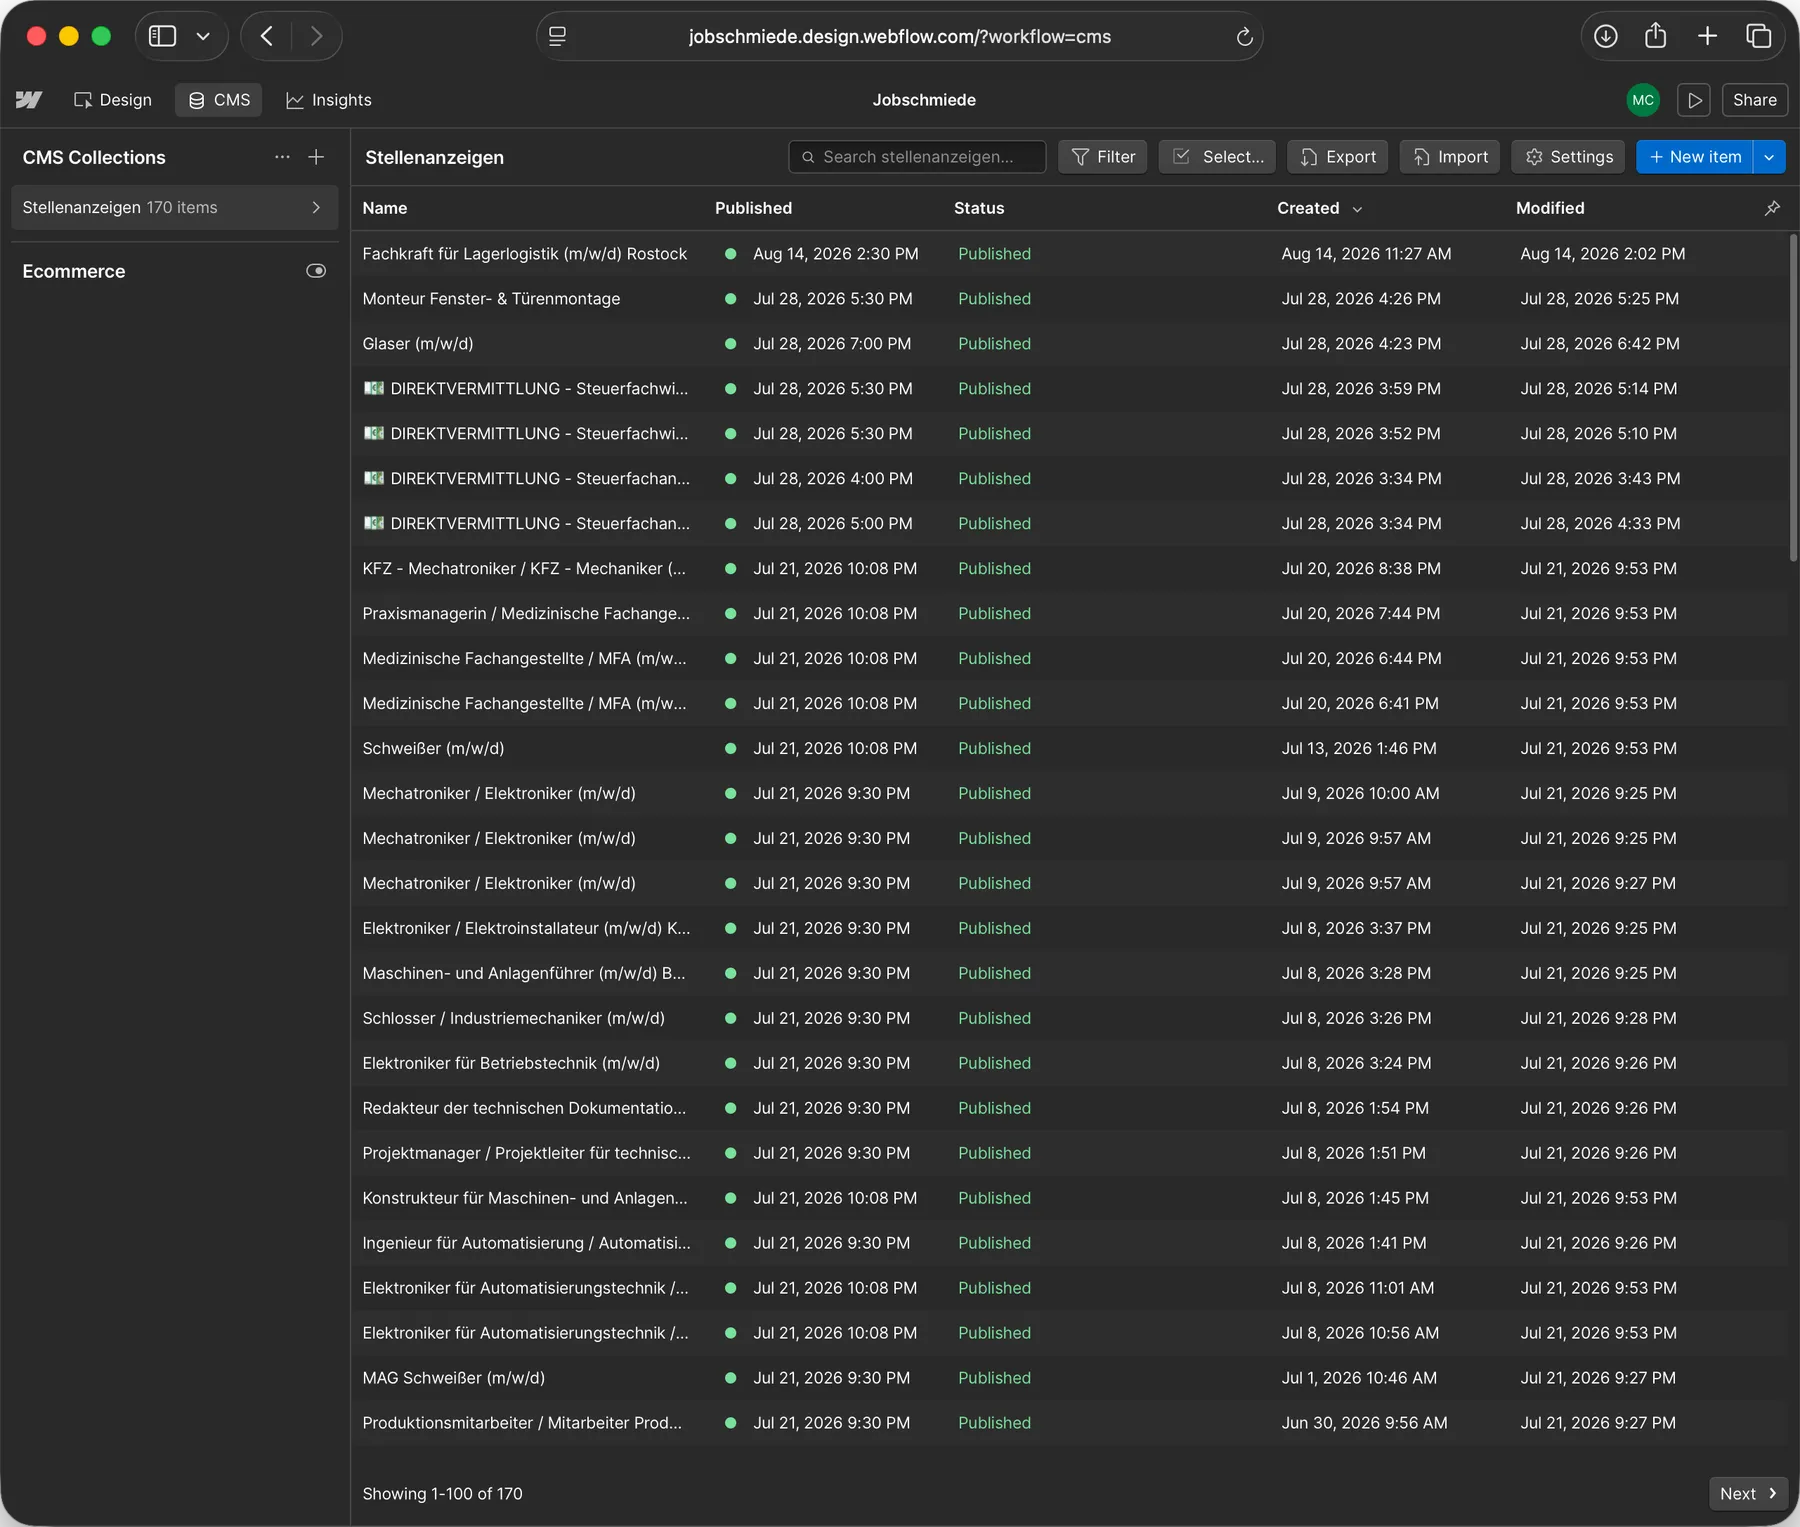Select the Stellenanzeigen 170 items collection
Viewport: 1800px width, 1527px height.
[175, 207]
